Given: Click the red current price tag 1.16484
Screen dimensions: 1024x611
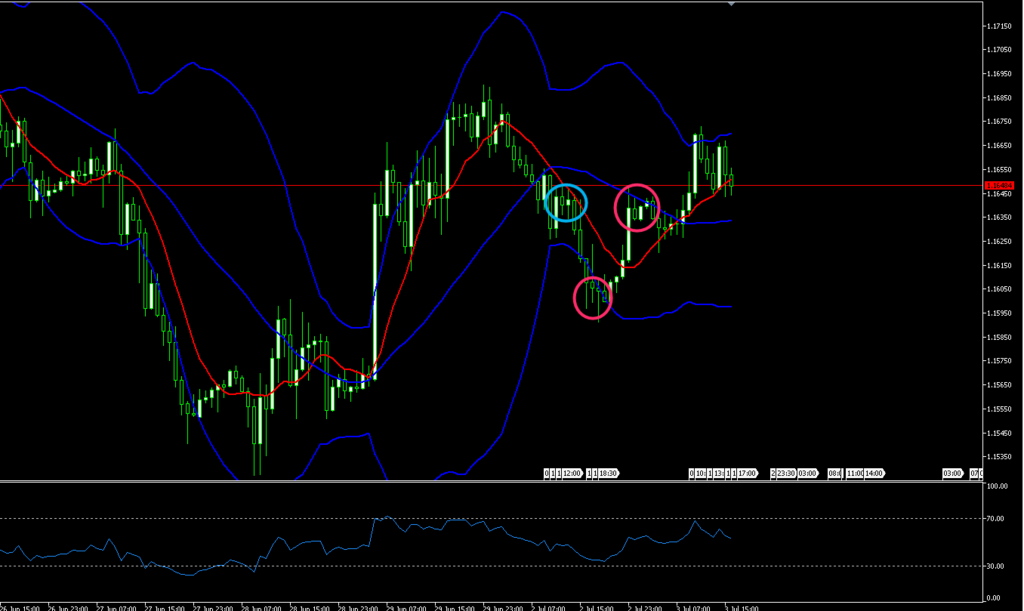Looking at the screenshot, I should coord(999,186).
